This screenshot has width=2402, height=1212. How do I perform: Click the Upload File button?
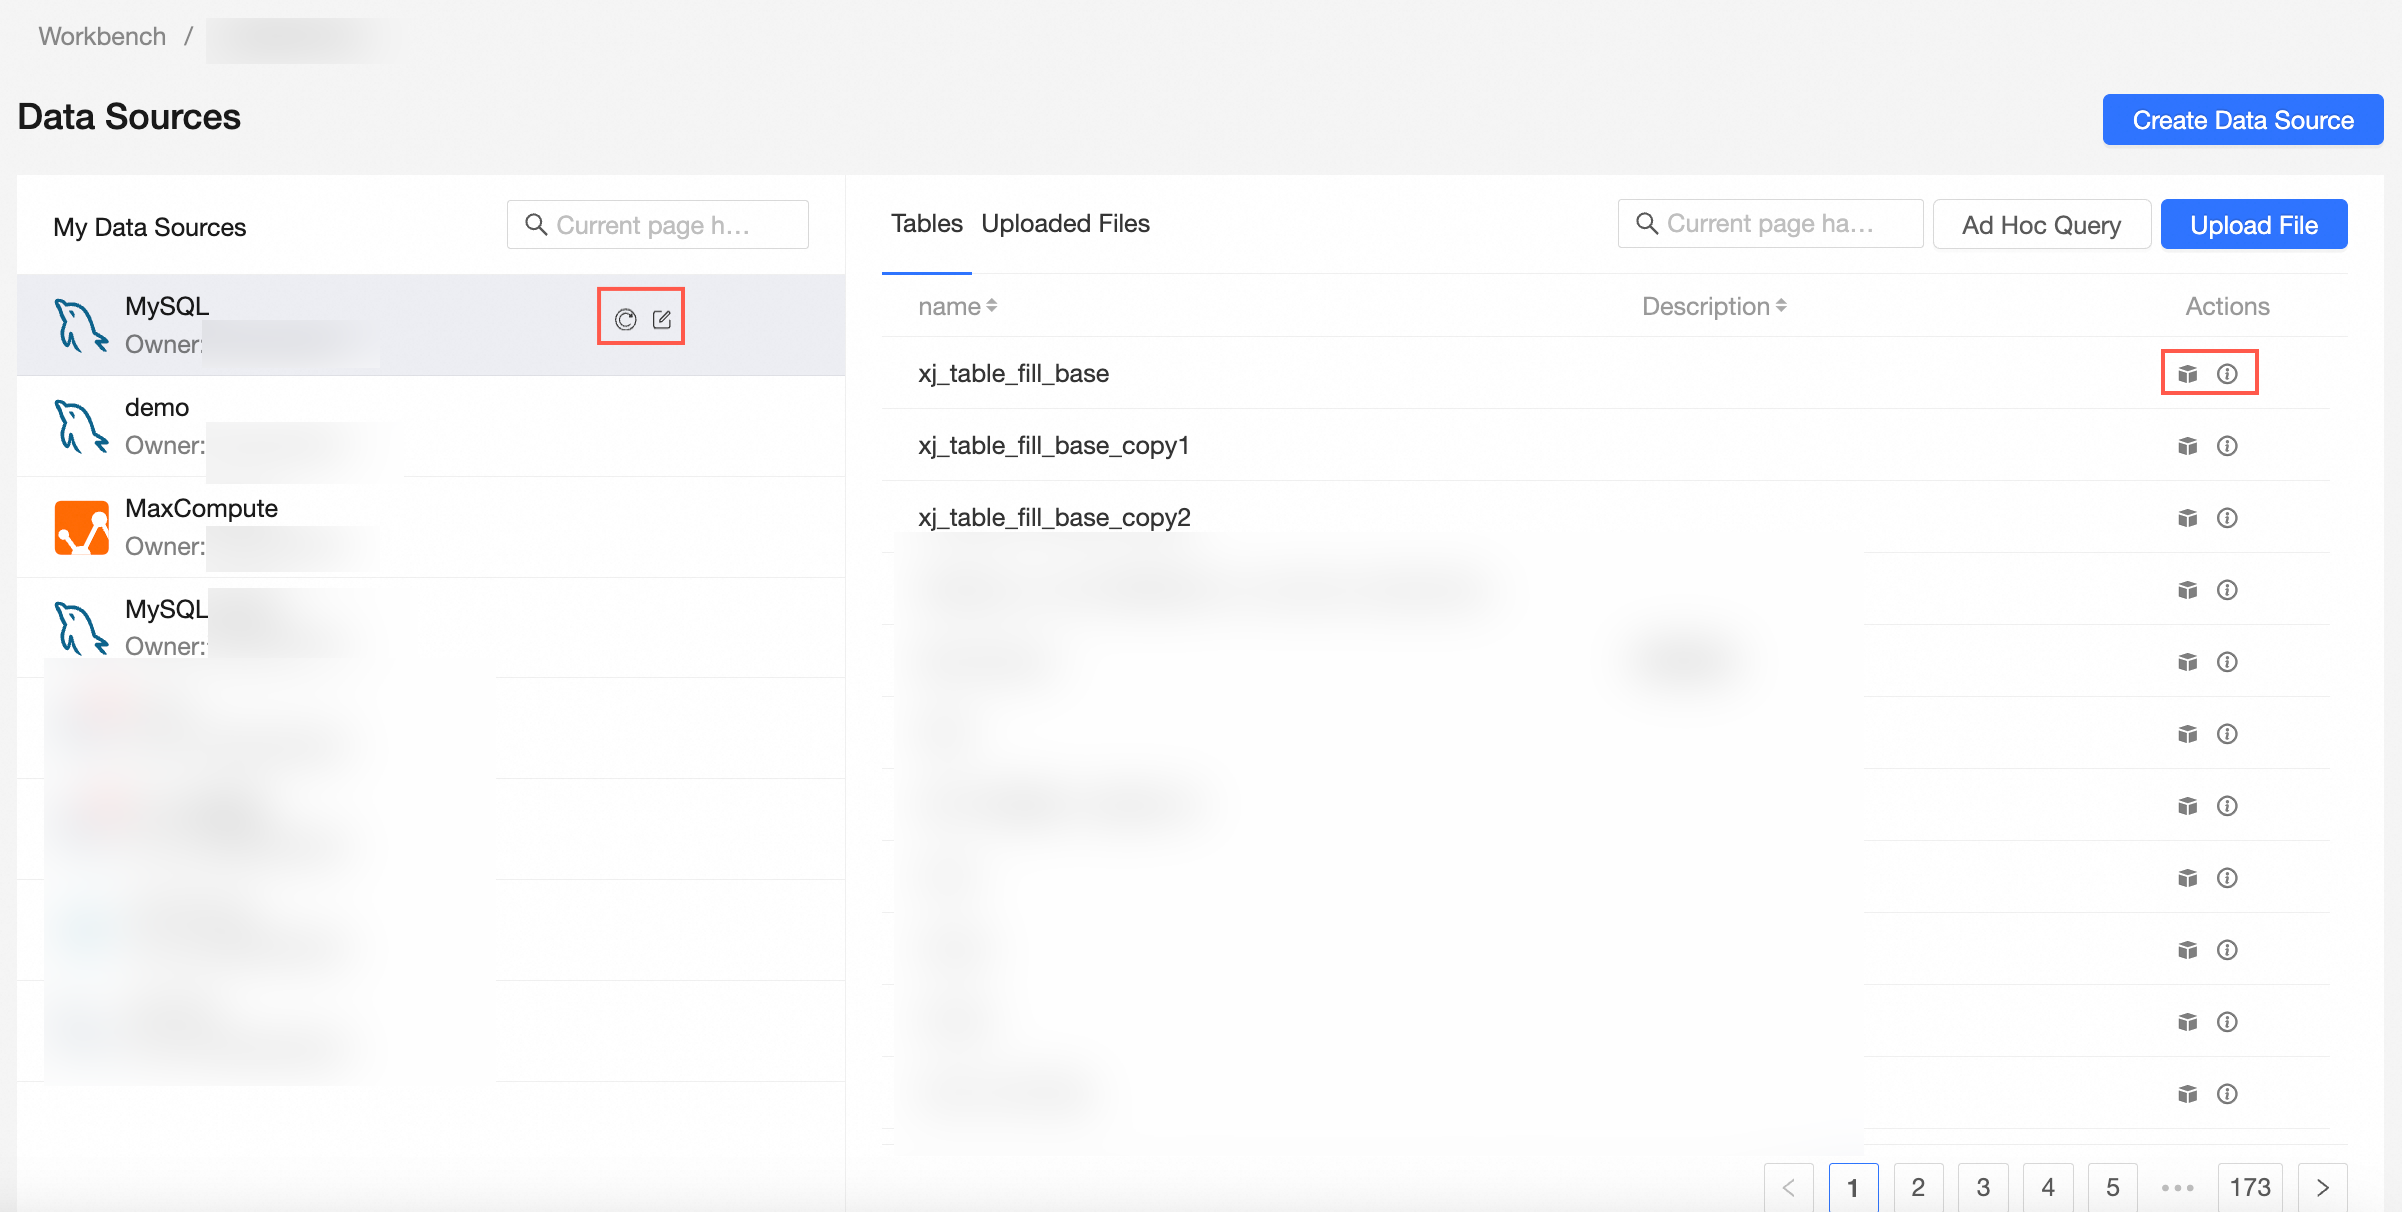2253,225
